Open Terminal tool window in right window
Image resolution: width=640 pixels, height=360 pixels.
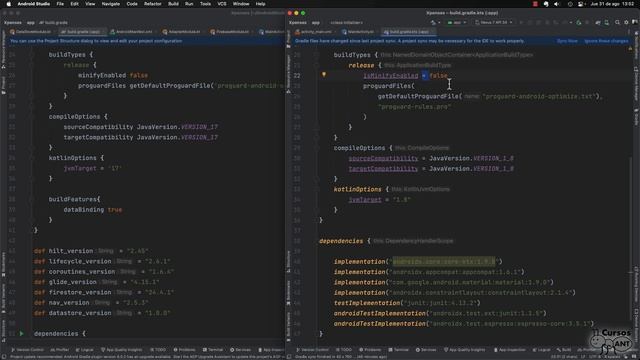[399, 350]
